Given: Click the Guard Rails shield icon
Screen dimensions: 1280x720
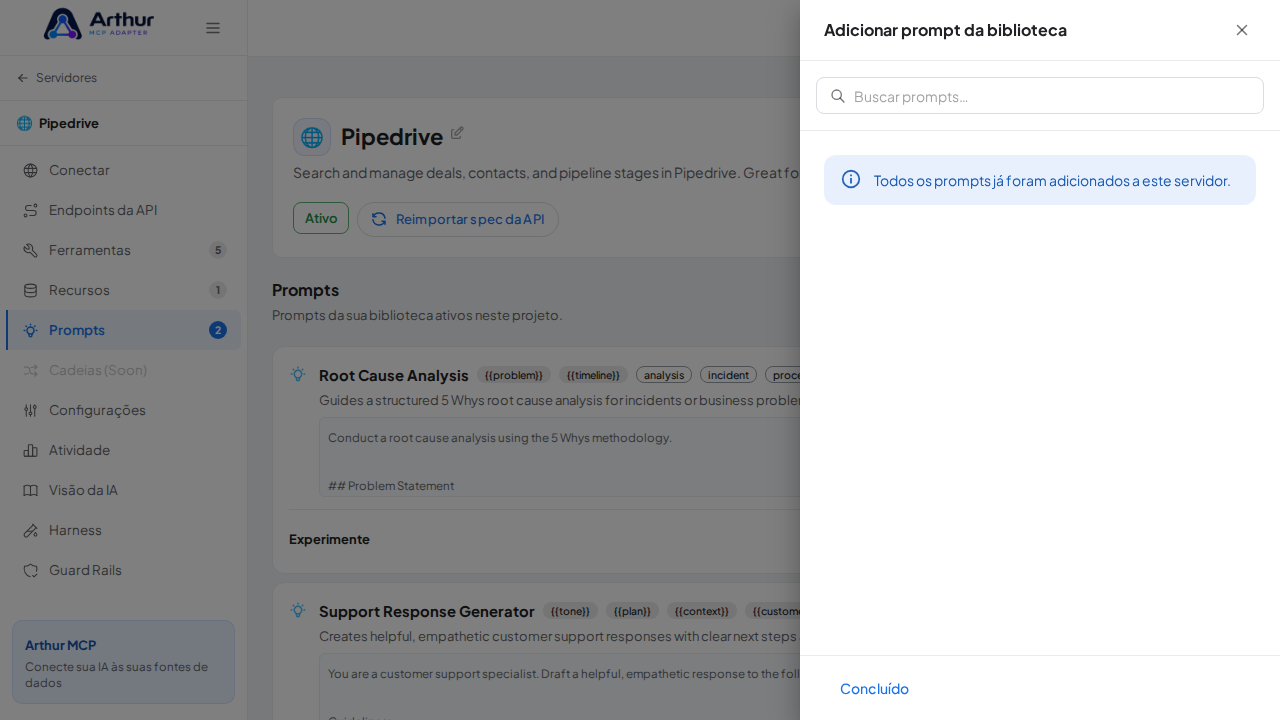Looking at the screenshot, I should 31,570.
